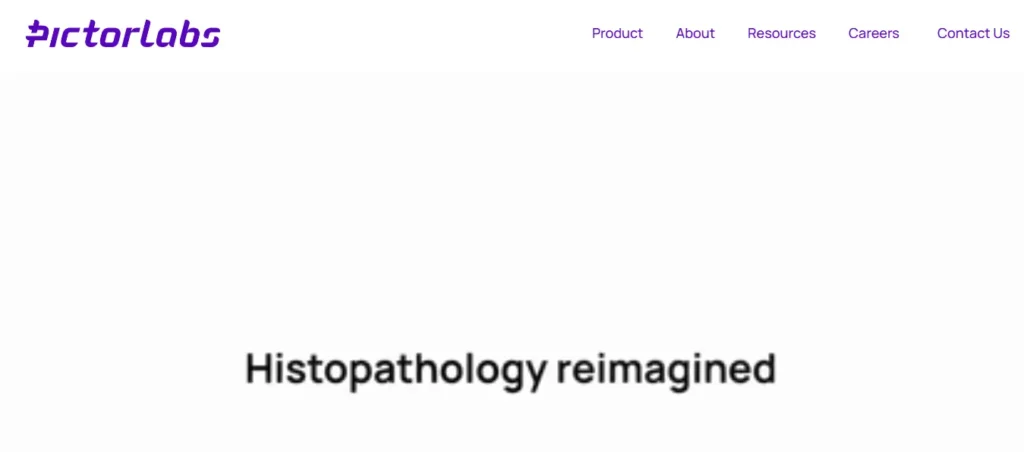
Task: Reach the team through Contact Us
Action: pos(973,33)
